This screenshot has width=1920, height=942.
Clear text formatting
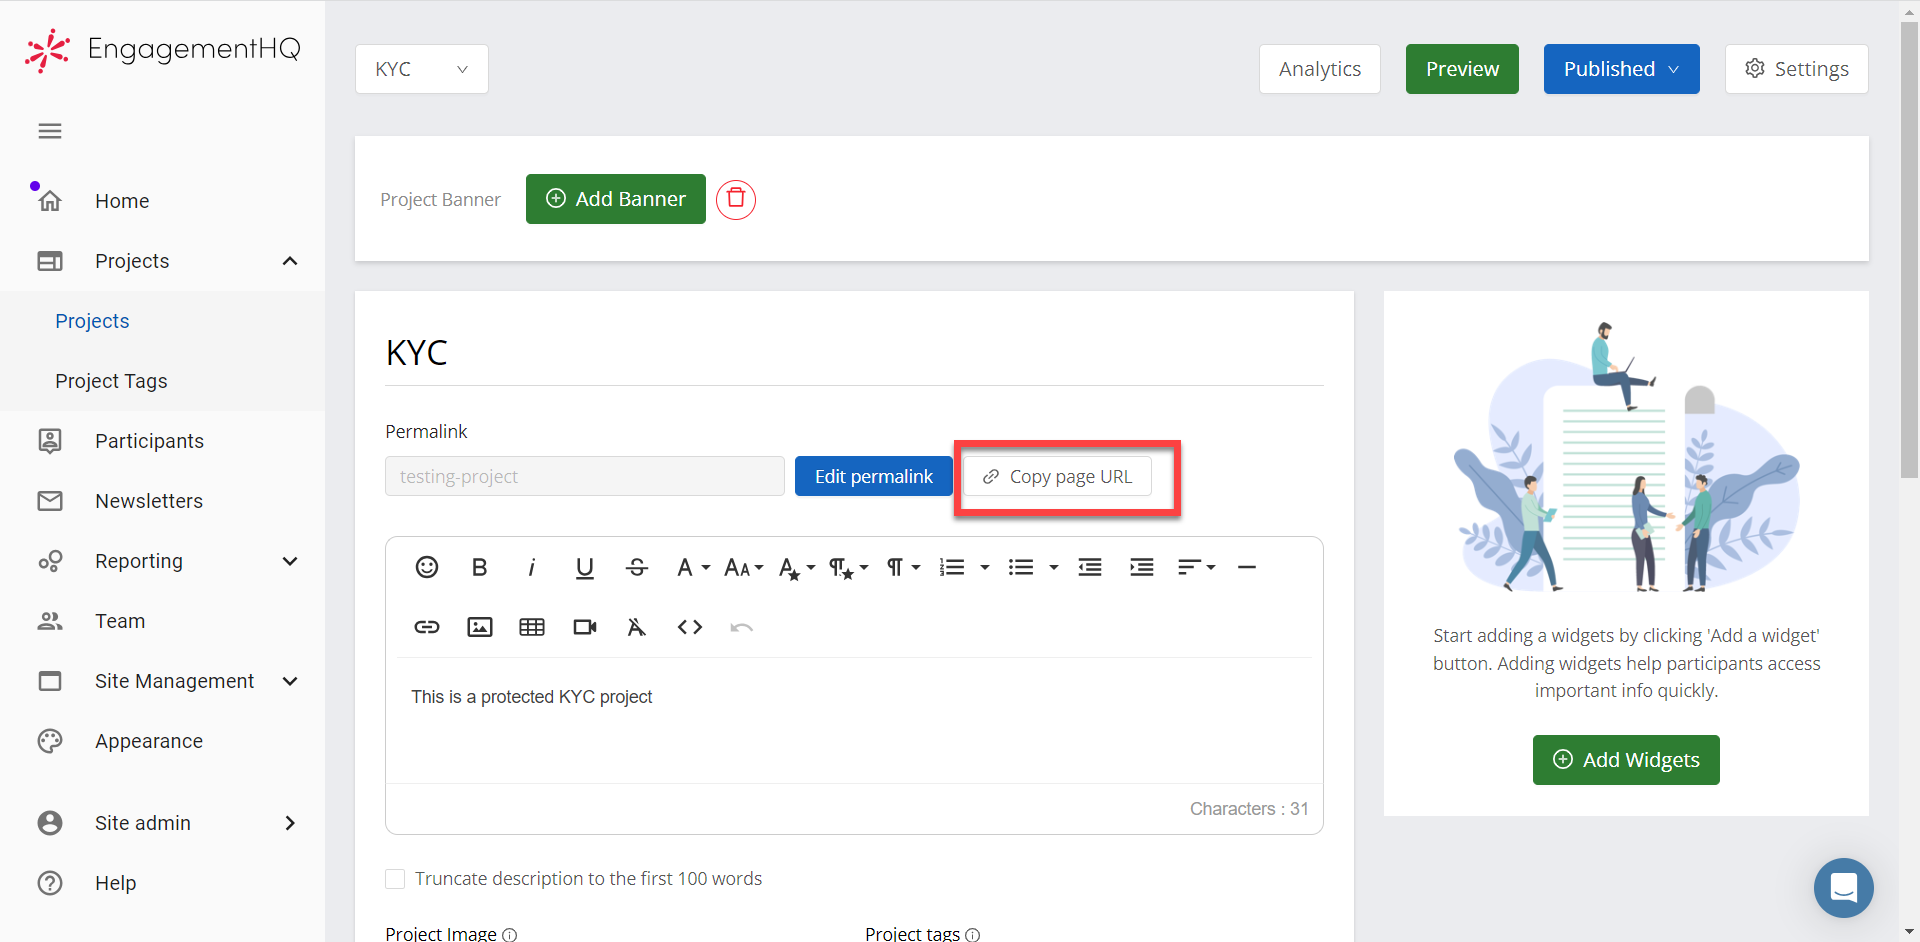pyautogui.click(x=637, y=627)
